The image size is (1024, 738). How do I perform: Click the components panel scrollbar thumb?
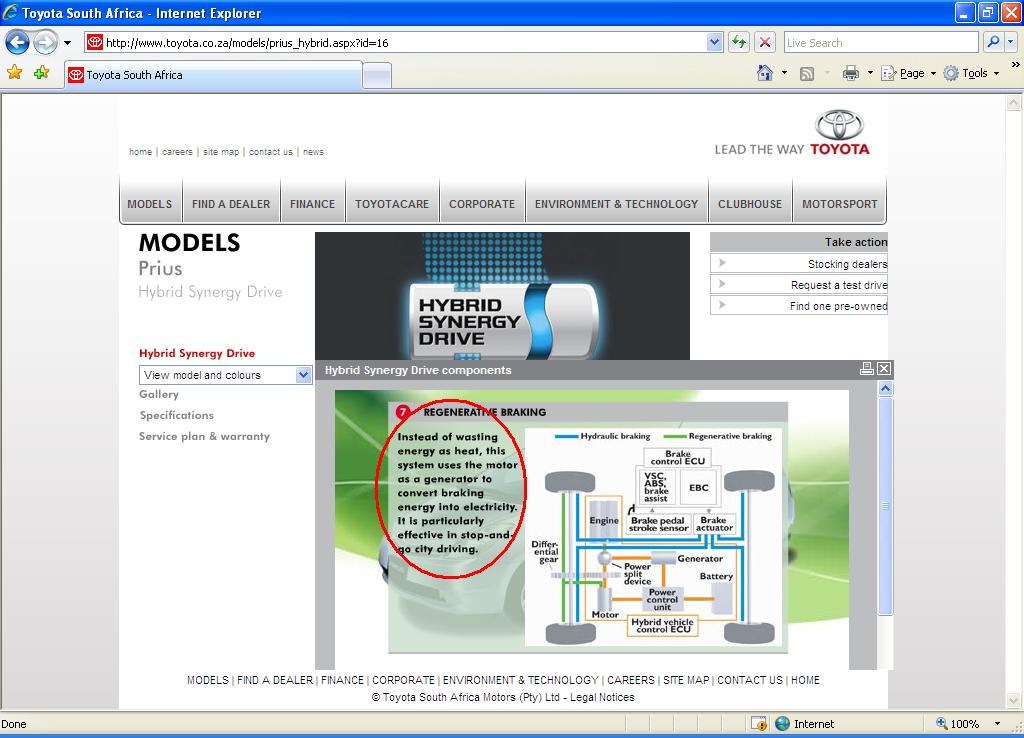[886, 506]
